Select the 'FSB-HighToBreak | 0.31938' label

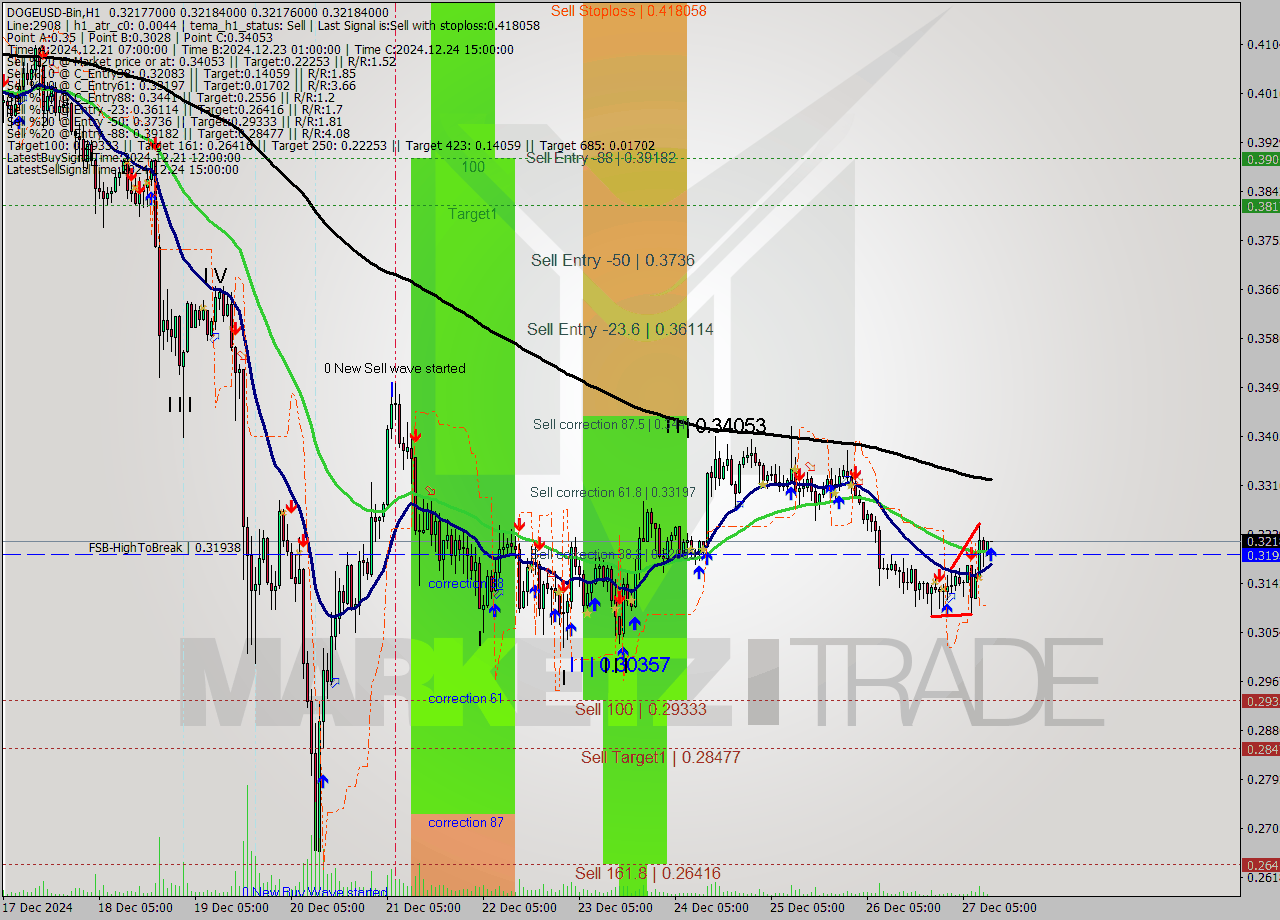click(165, 548)
